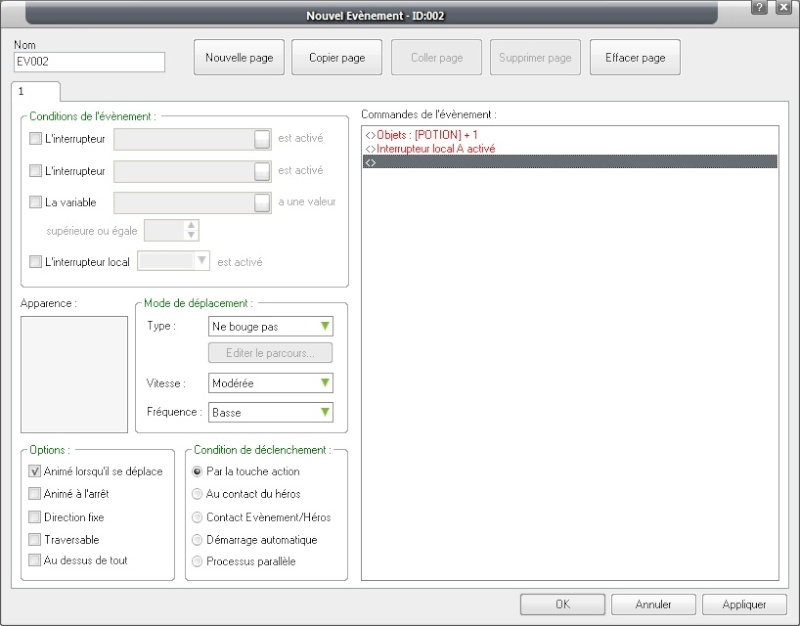Enable the first L'interrupteur condition checkbox
The height and width of the screenshot is (626, 800).
[35, 138]
